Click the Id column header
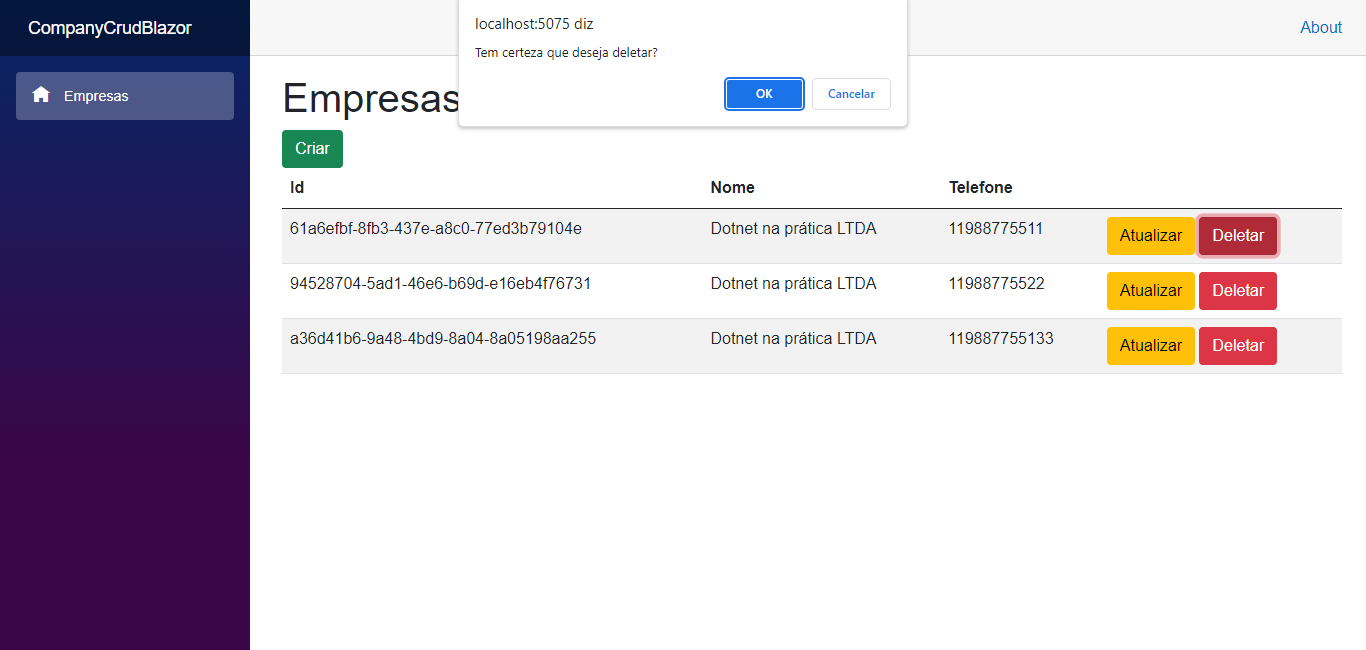The image size is (1366, 650). point(296,187)
